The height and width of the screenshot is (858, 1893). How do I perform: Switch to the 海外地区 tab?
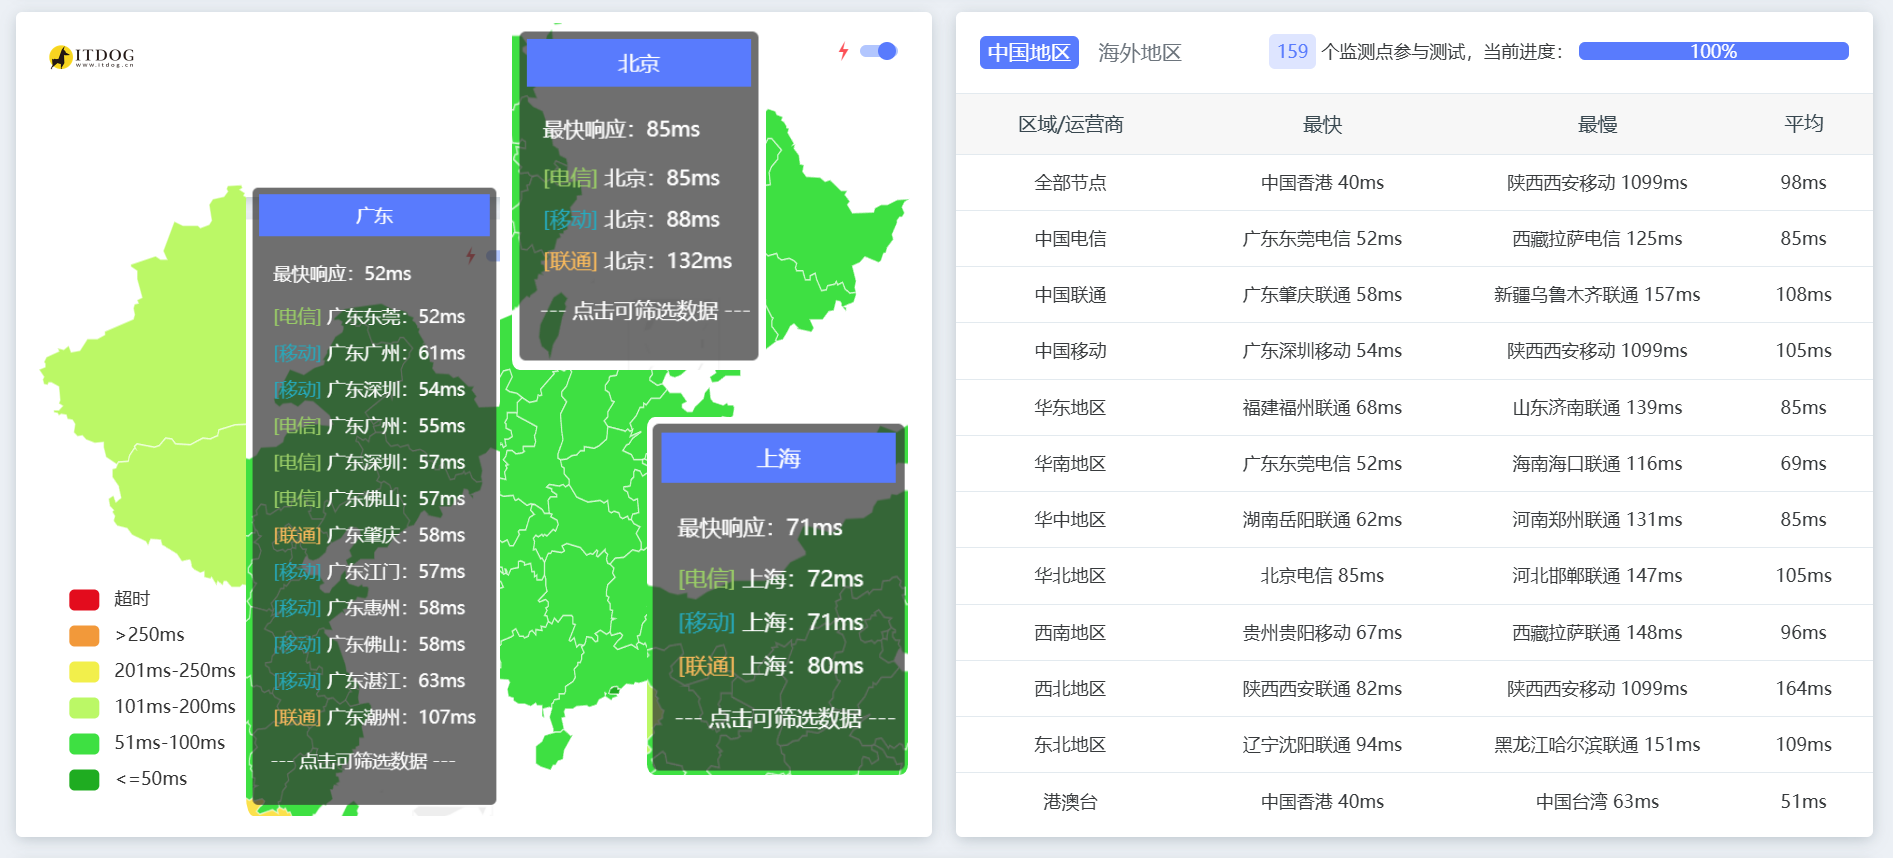[x=1139, y=52]
